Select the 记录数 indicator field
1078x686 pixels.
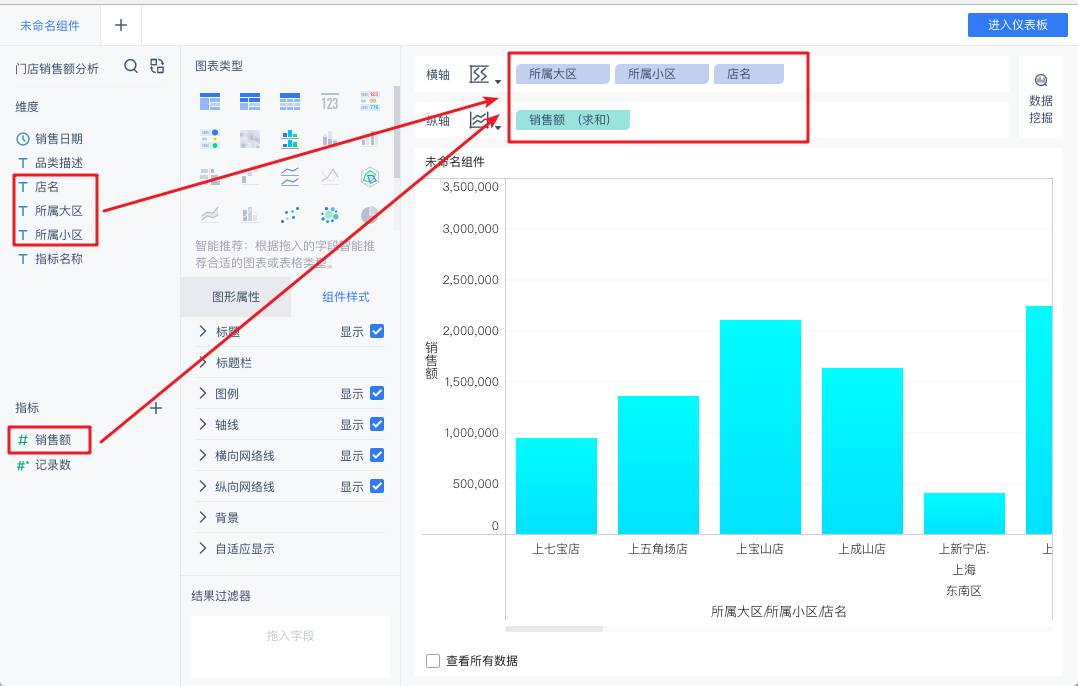click(x=53, y=465)
